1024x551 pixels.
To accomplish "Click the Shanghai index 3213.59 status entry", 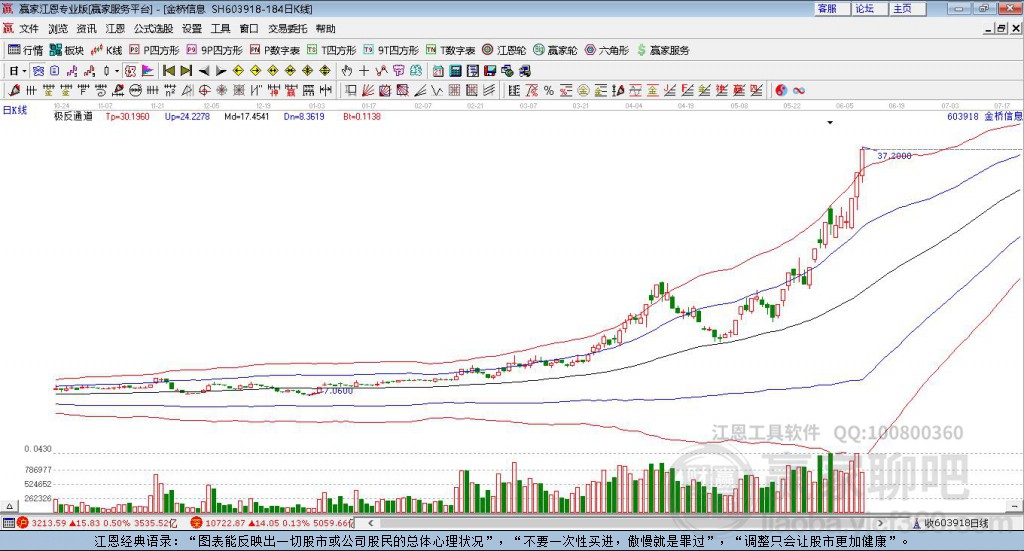I will click(x=97, y=523).
